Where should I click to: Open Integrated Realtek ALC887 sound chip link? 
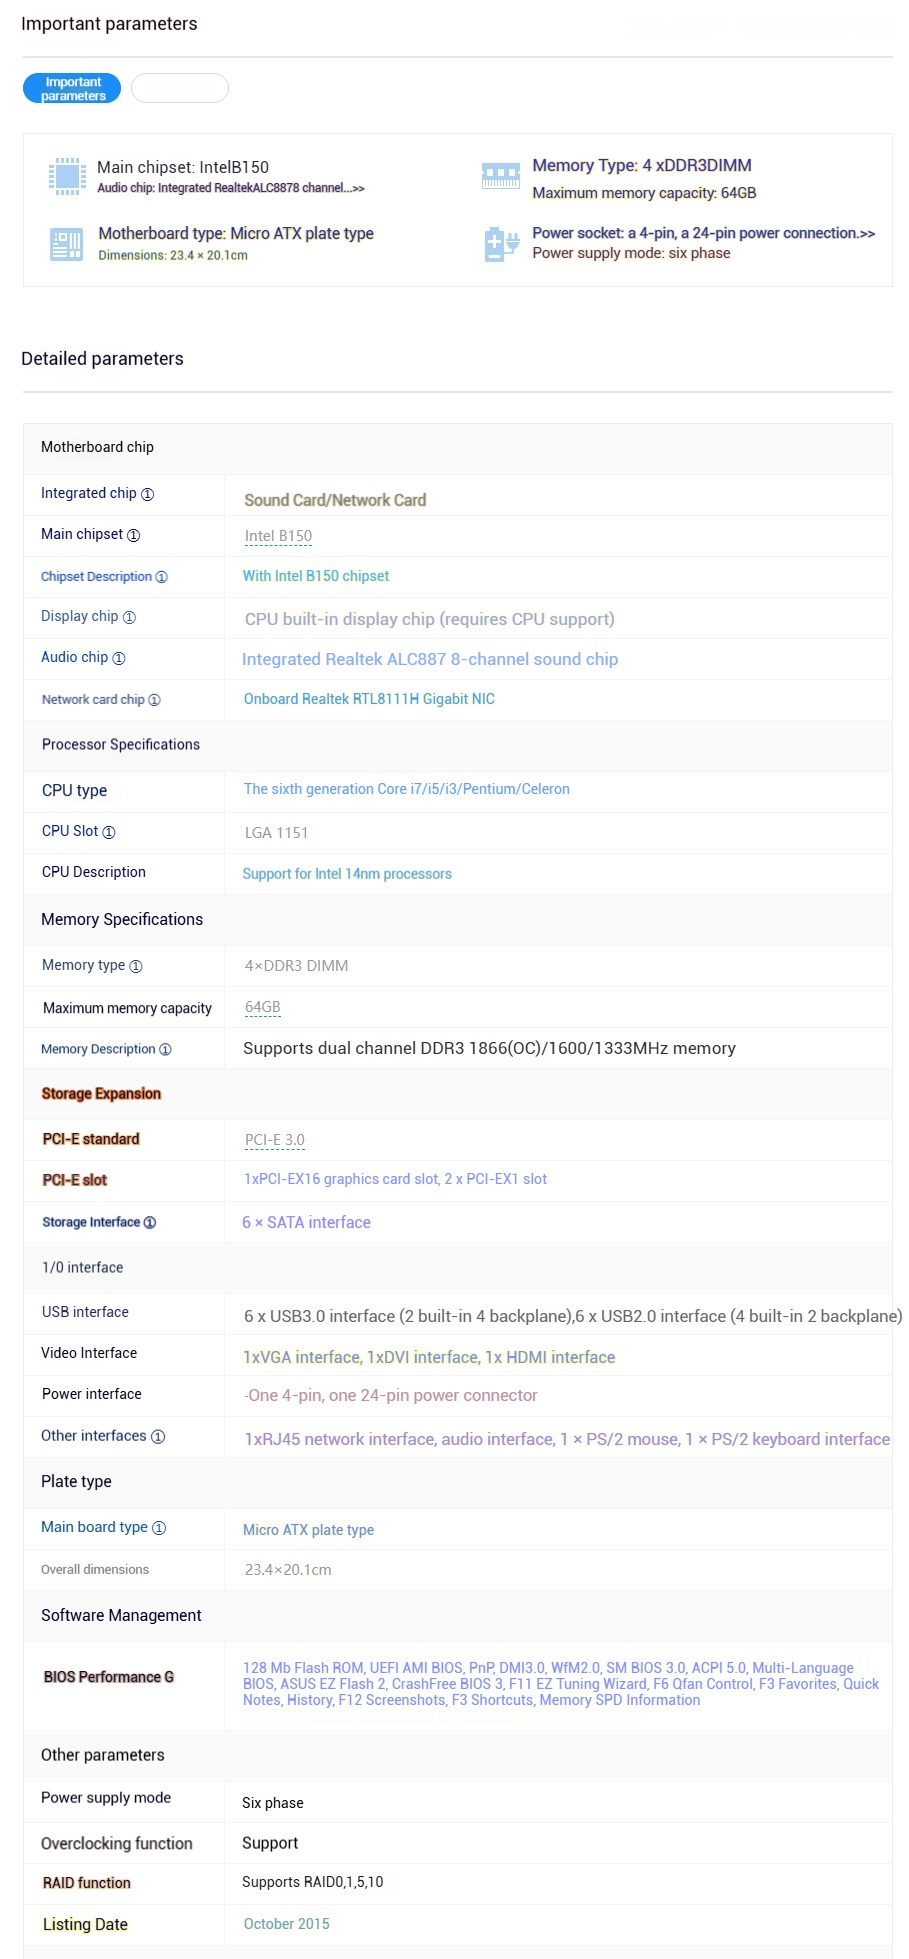[430, 659]
